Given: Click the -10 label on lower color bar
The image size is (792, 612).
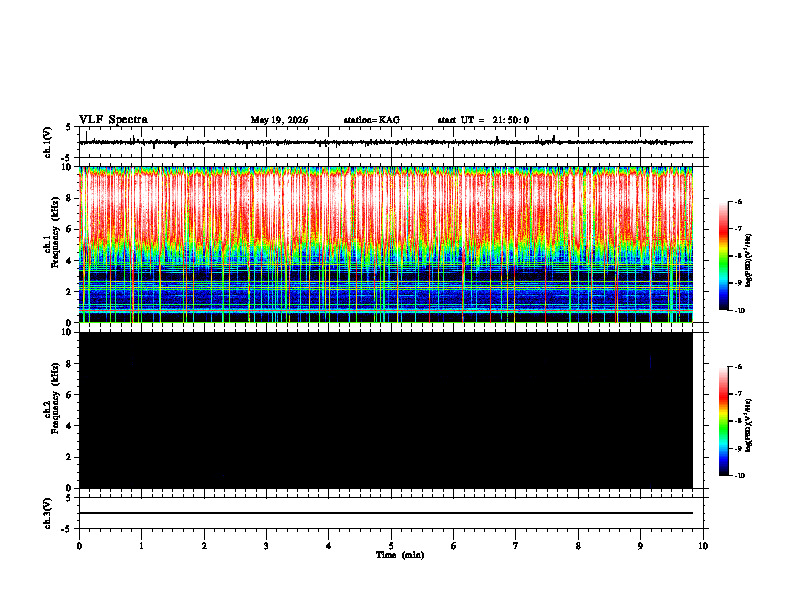Looking at the screenshot, I should coord(739,476).
